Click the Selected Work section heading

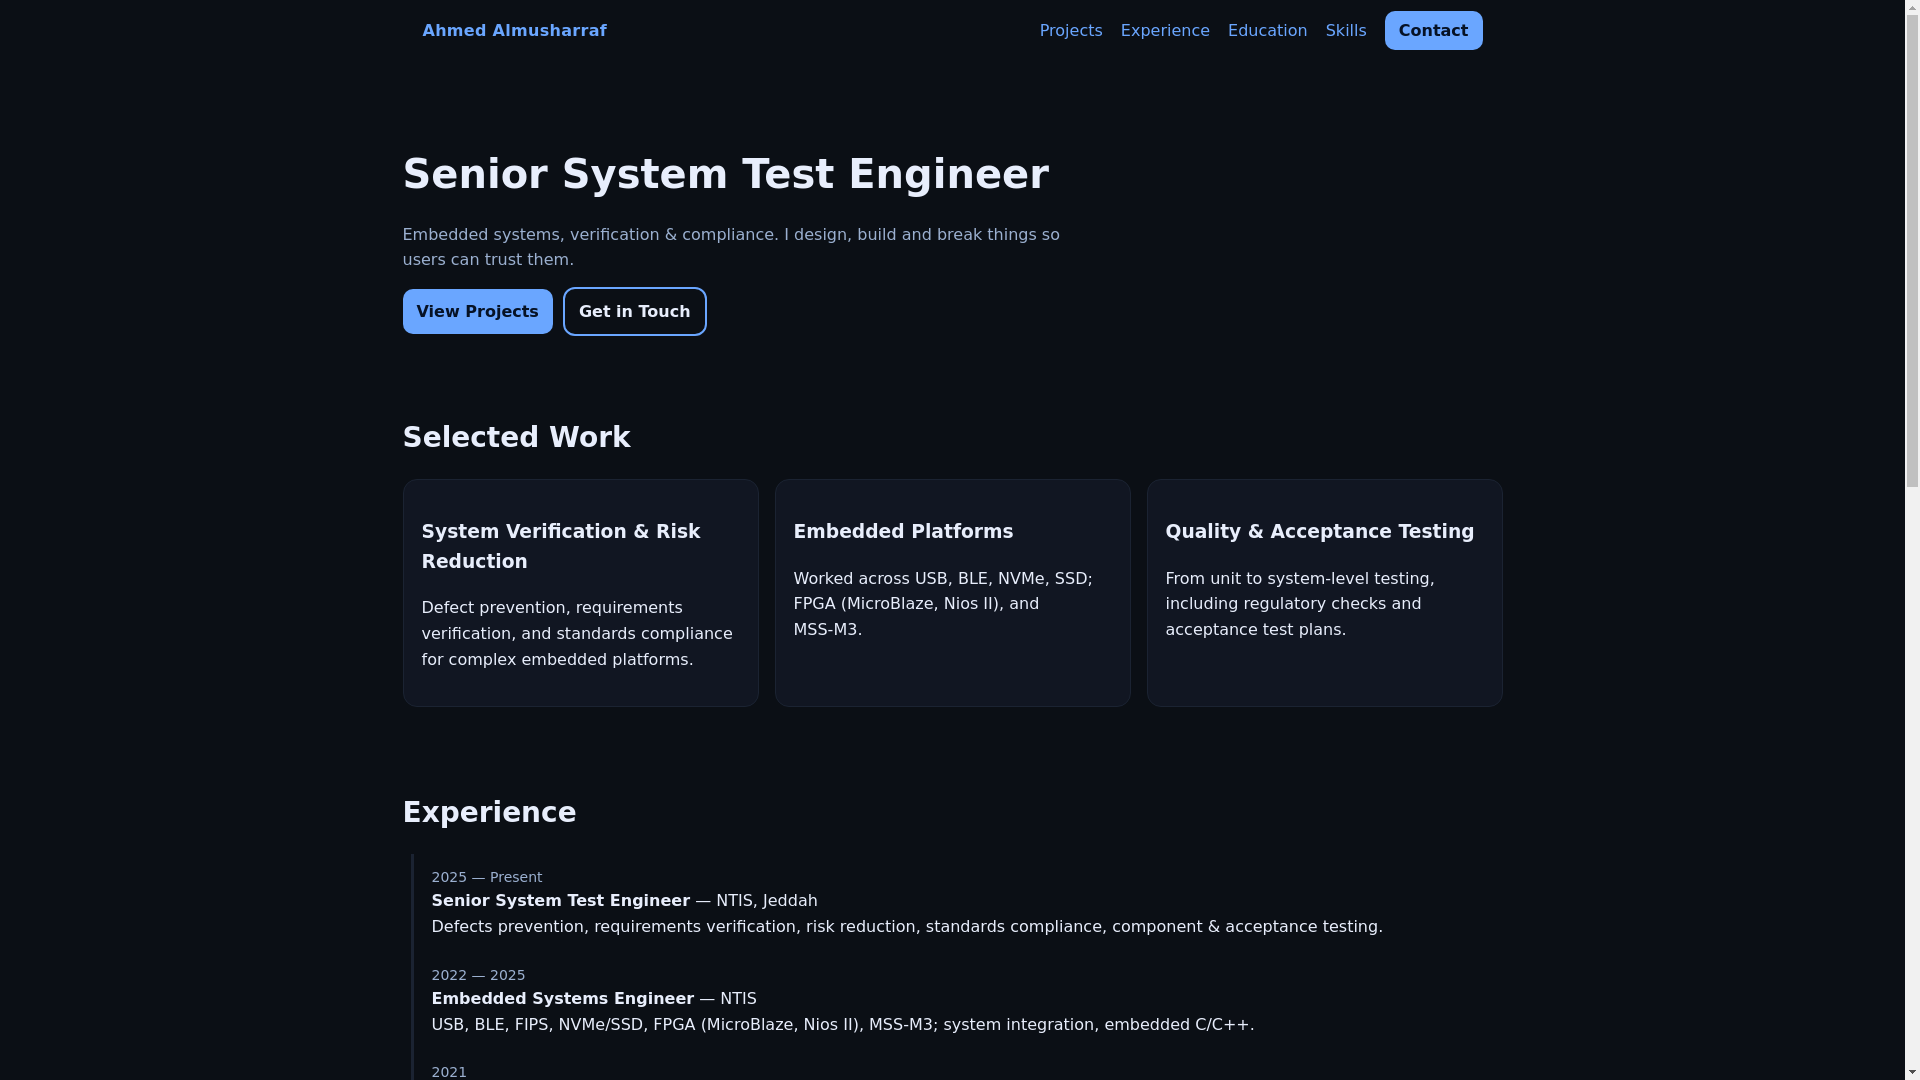pyautogui.click(x=516, y=438)
